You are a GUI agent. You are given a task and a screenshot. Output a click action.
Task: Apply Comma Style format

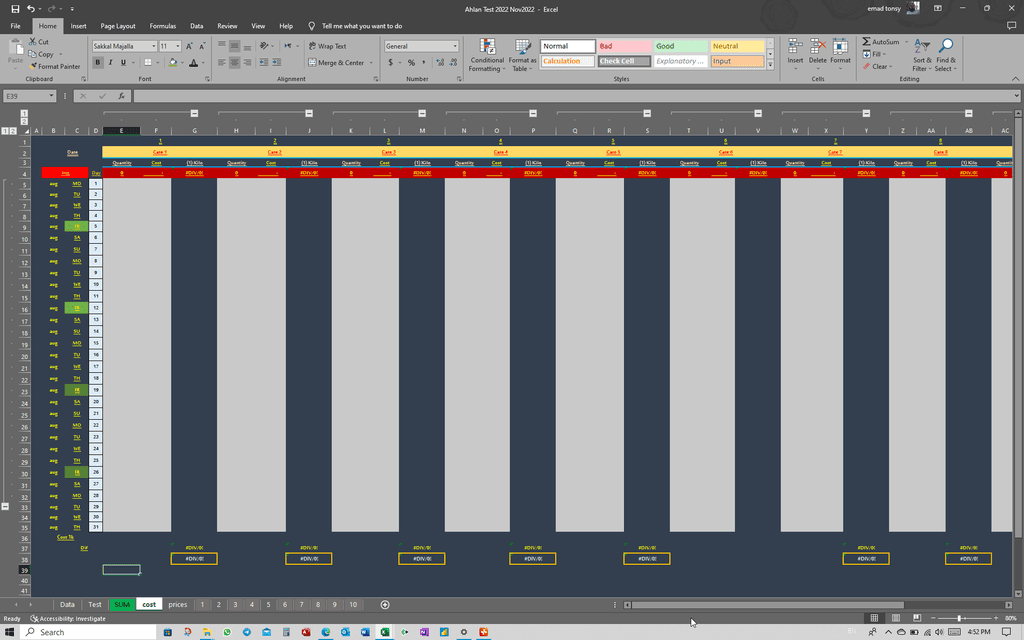(x=424, y=63)
